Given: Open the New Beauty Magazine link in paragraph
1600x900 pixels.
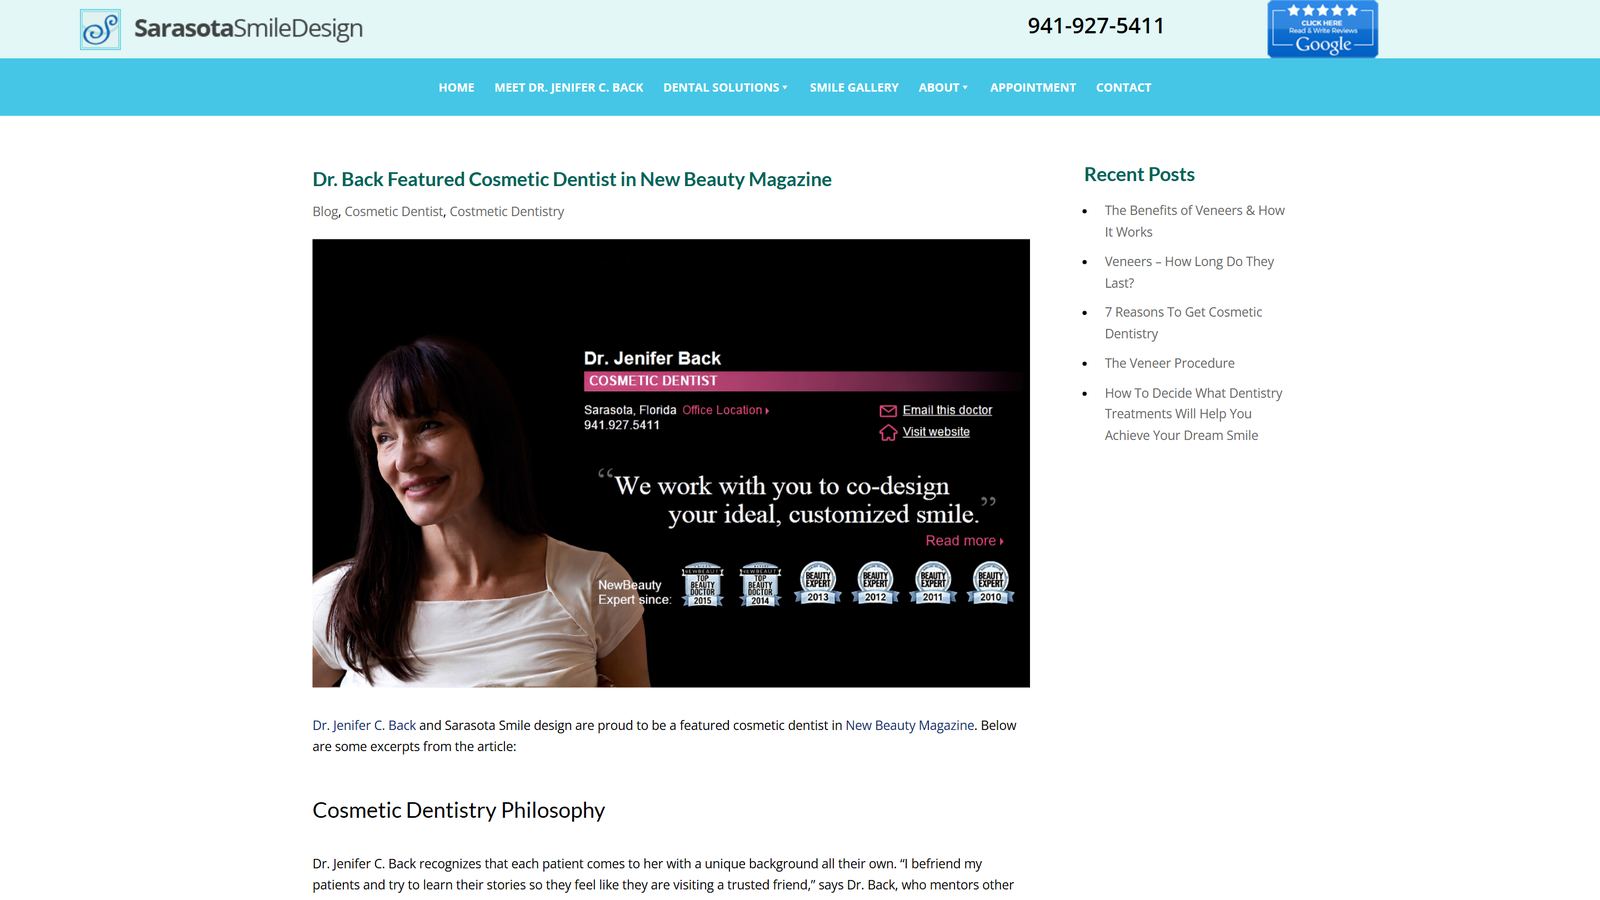Looking at the screenshot, I should pos(910,725).
